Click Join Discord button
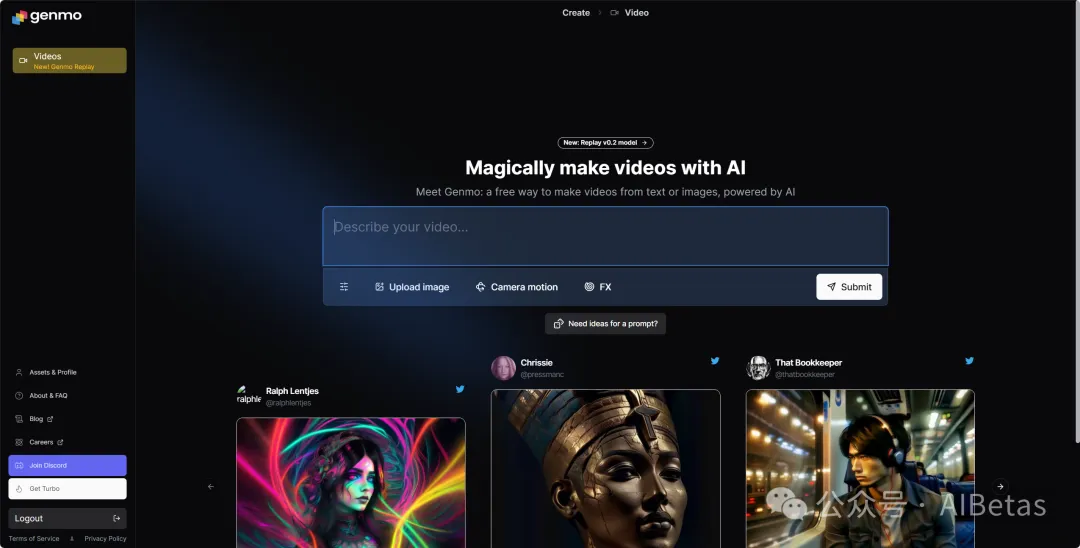This screenshot has height=548, width=1080. point(68,465)
